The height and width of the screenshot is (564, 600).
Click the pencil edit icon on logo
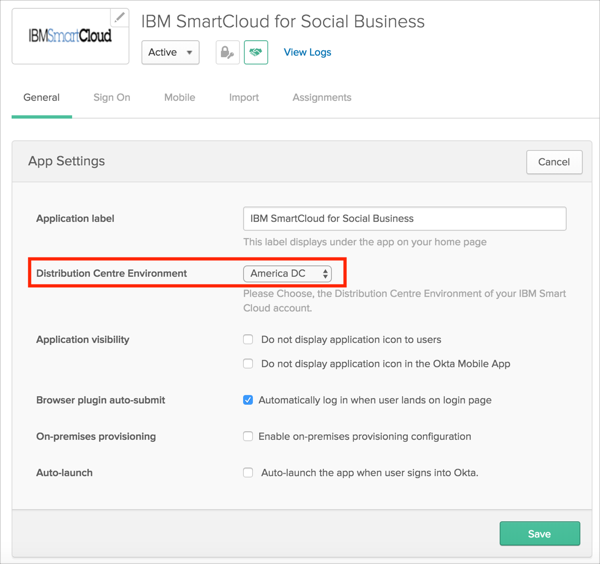(x=119, y=17)
